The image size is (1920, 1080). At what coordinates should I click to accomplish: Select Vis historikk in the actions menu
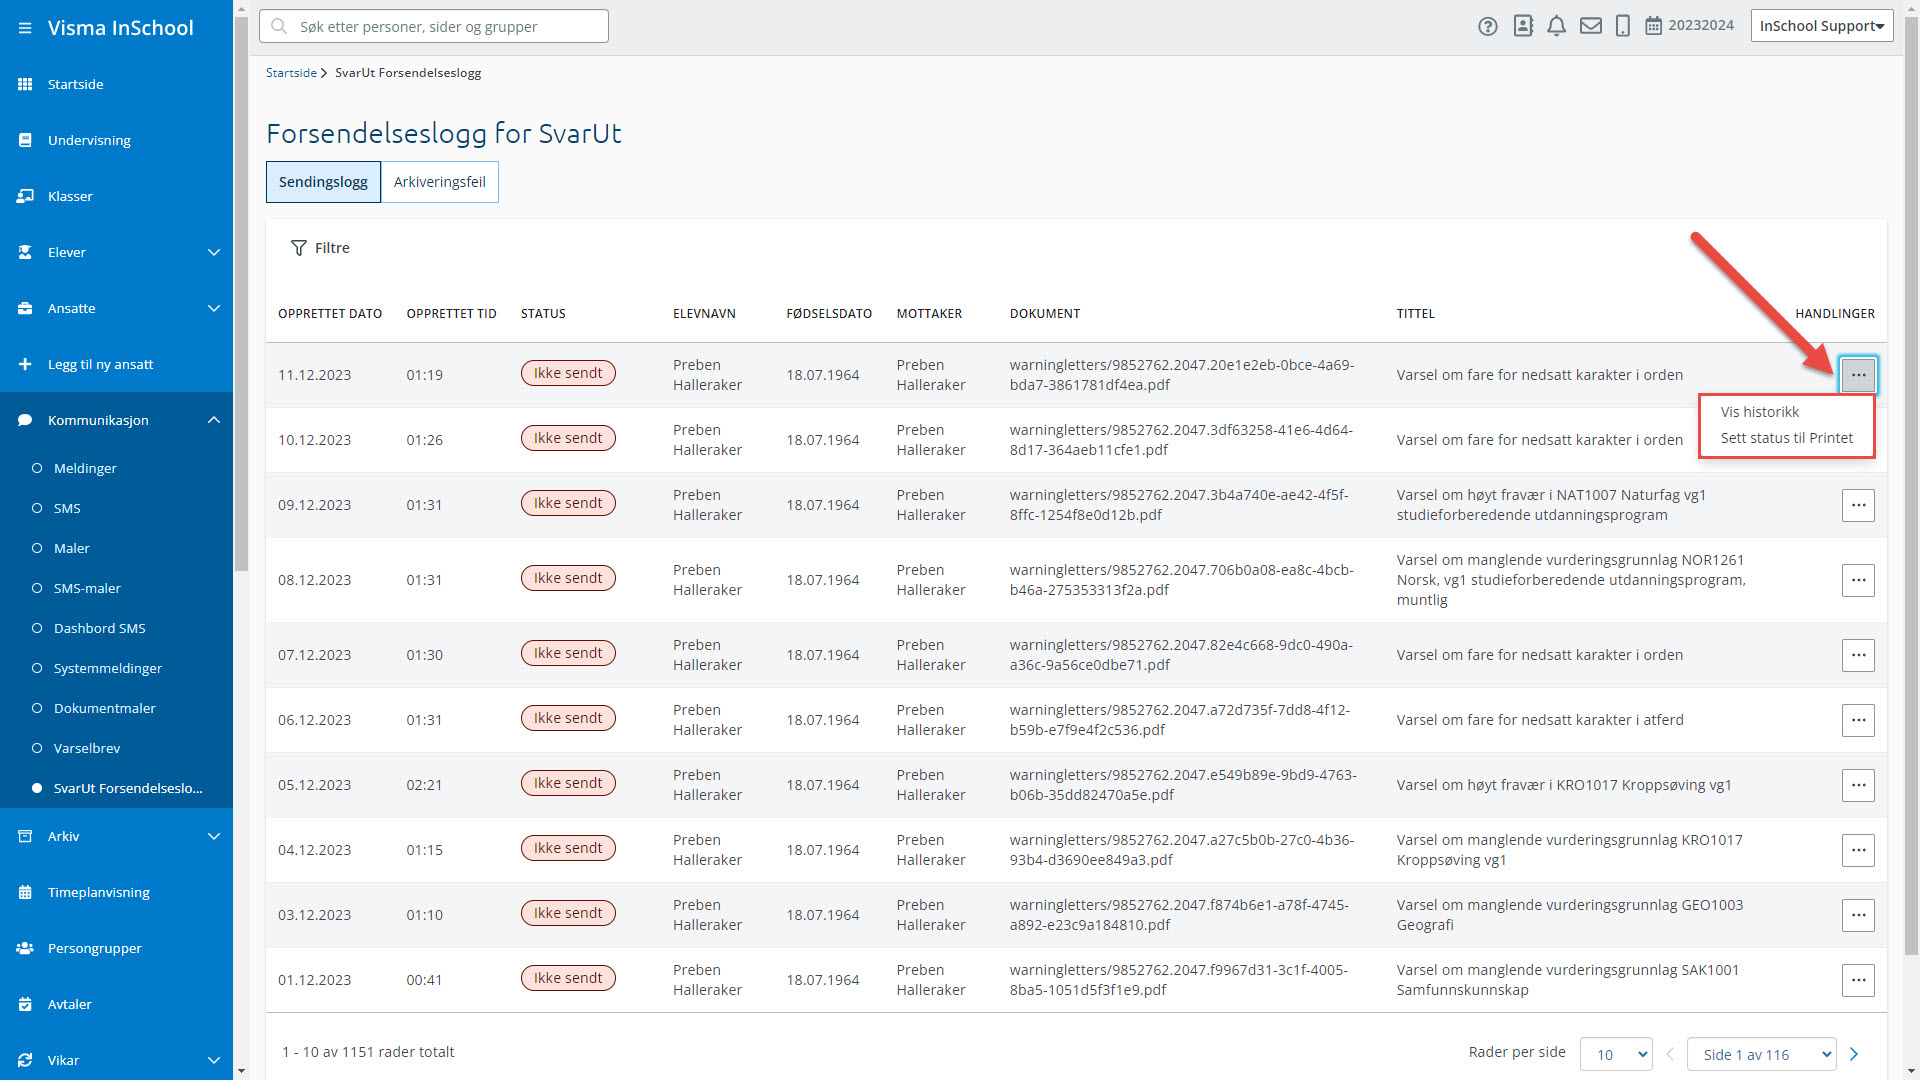tap(1759, 412)
